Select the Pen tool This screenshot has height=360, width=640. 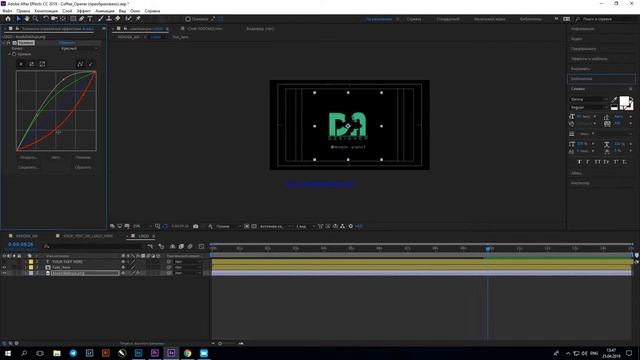(82, 19)
